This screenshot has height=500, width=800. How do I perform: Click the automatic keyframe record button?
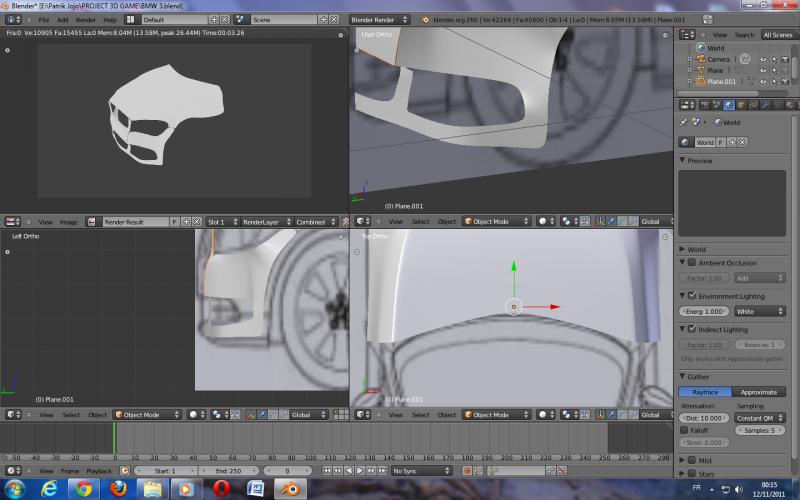pos(467,470)
